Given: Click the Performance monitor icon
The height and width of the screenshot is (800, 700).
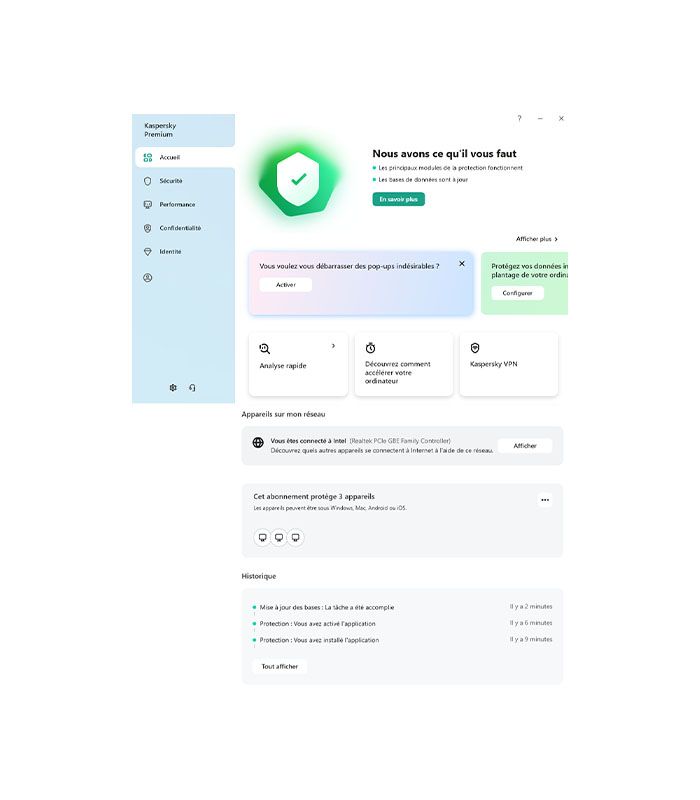Looking at the screenshot, I should tap(147, 204).
